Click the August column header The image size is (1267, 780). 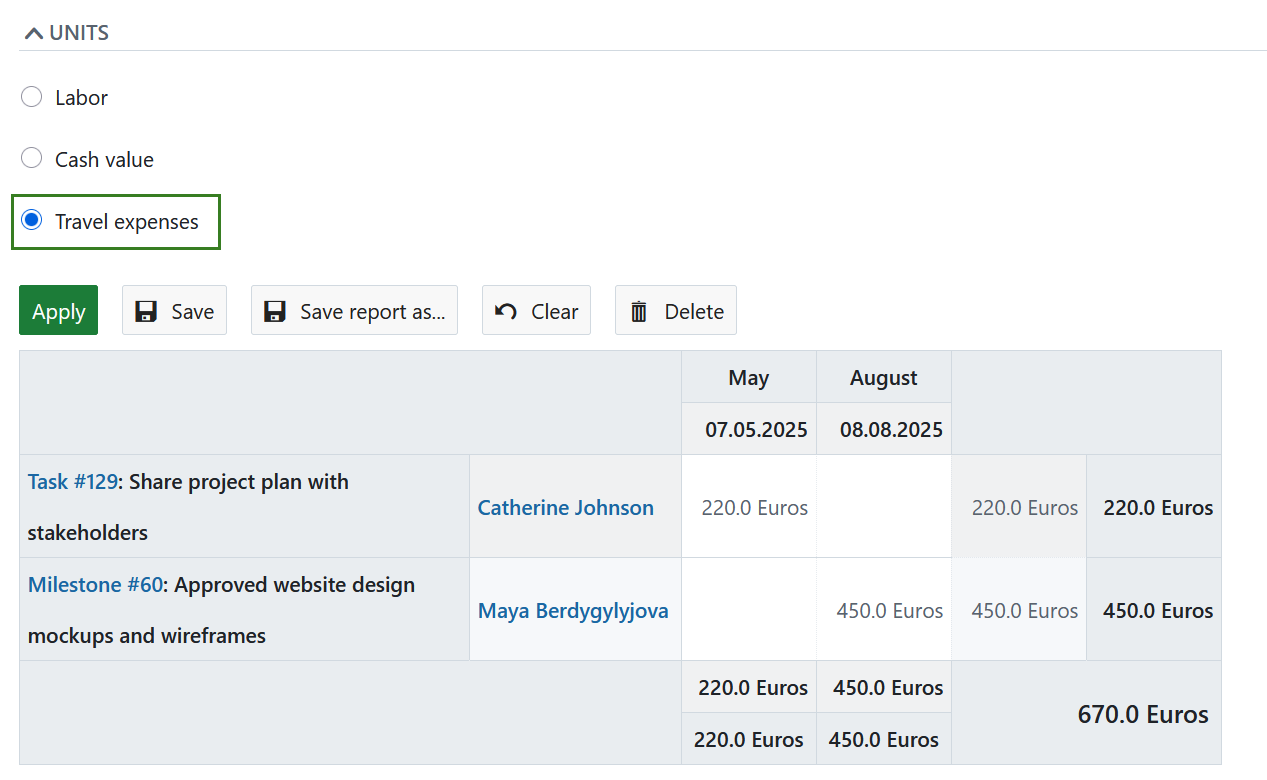point(883,377)
